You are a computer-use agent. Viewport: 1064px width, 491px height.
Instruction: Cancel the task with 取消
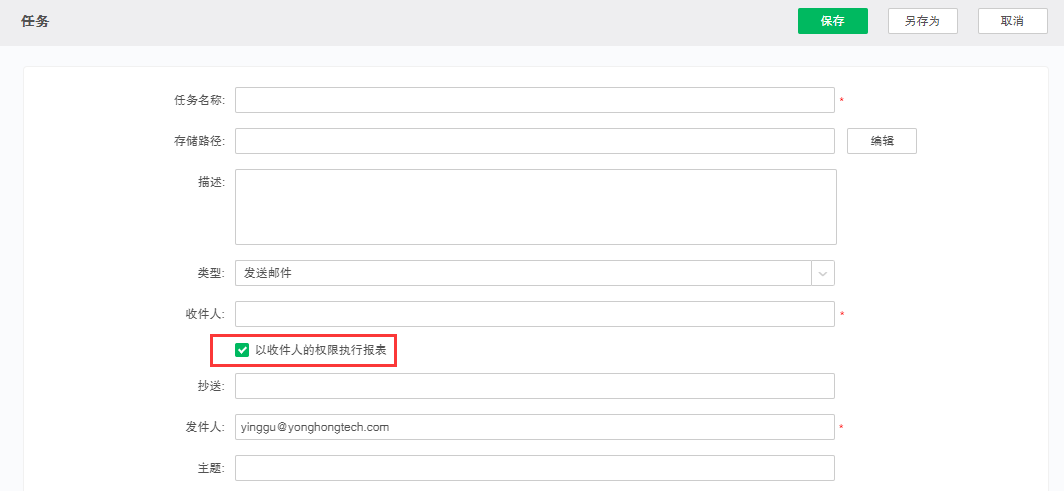coord(1012,21)
